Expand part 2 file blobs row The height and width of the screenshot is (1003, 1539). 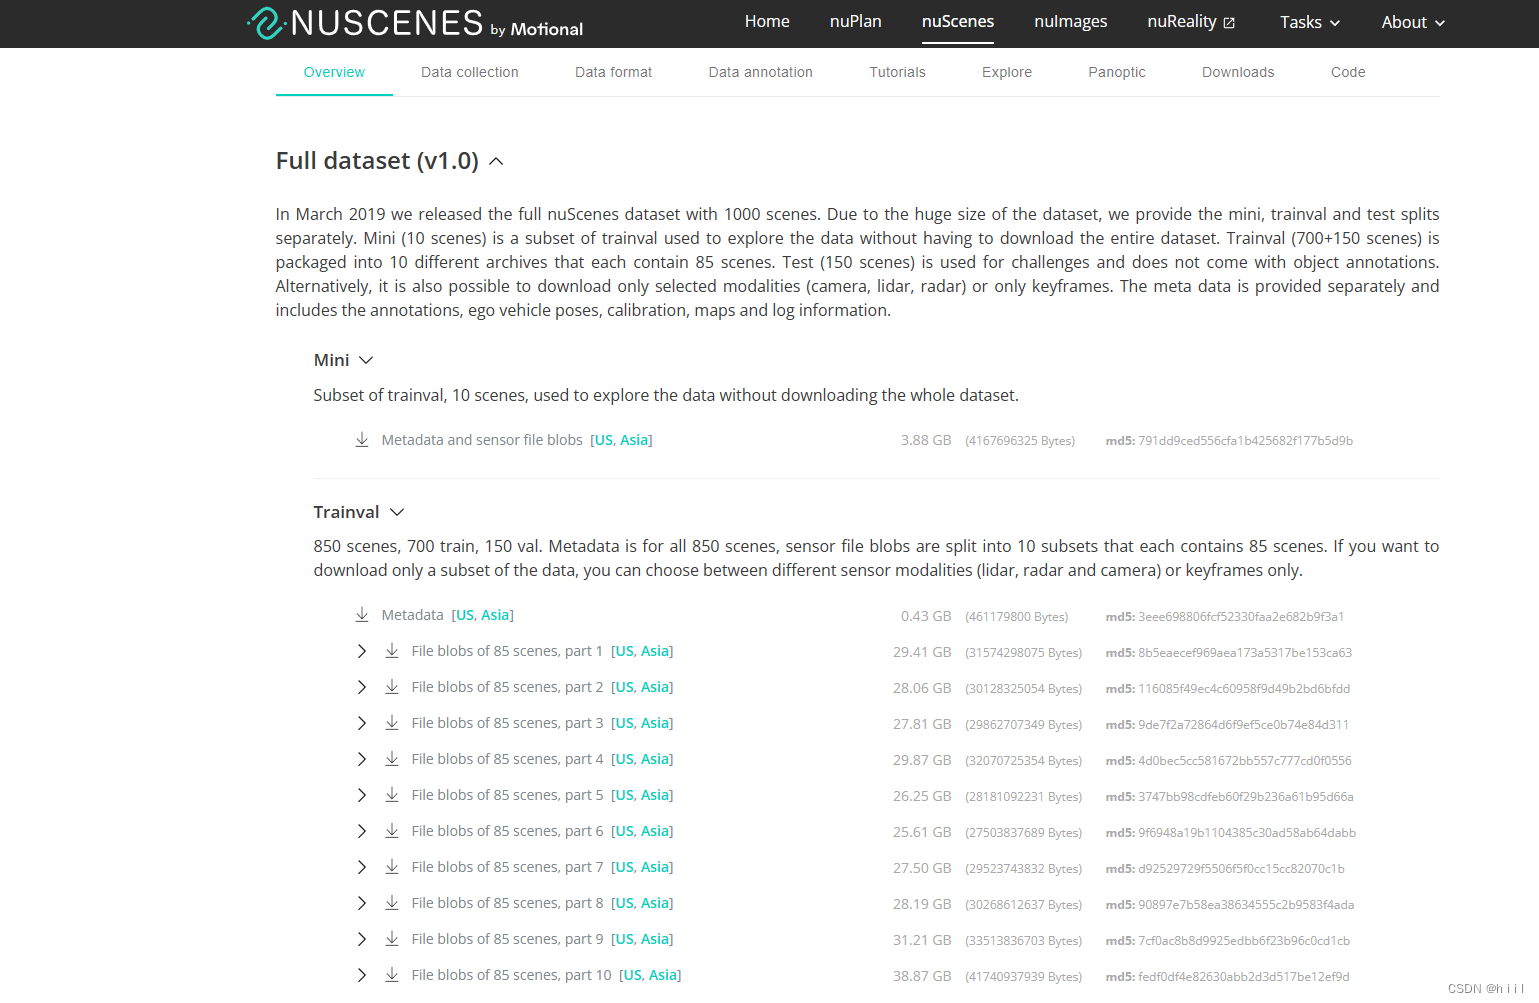click(362, 687)
